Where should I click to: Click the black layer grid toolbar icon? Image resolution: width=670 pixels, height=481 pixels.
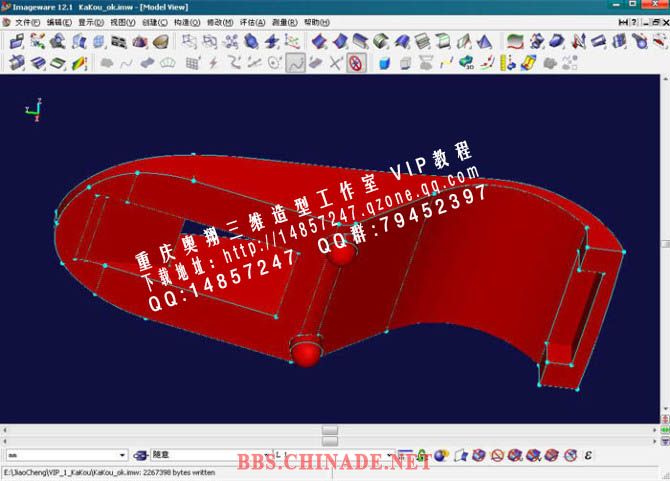(119, 41)
